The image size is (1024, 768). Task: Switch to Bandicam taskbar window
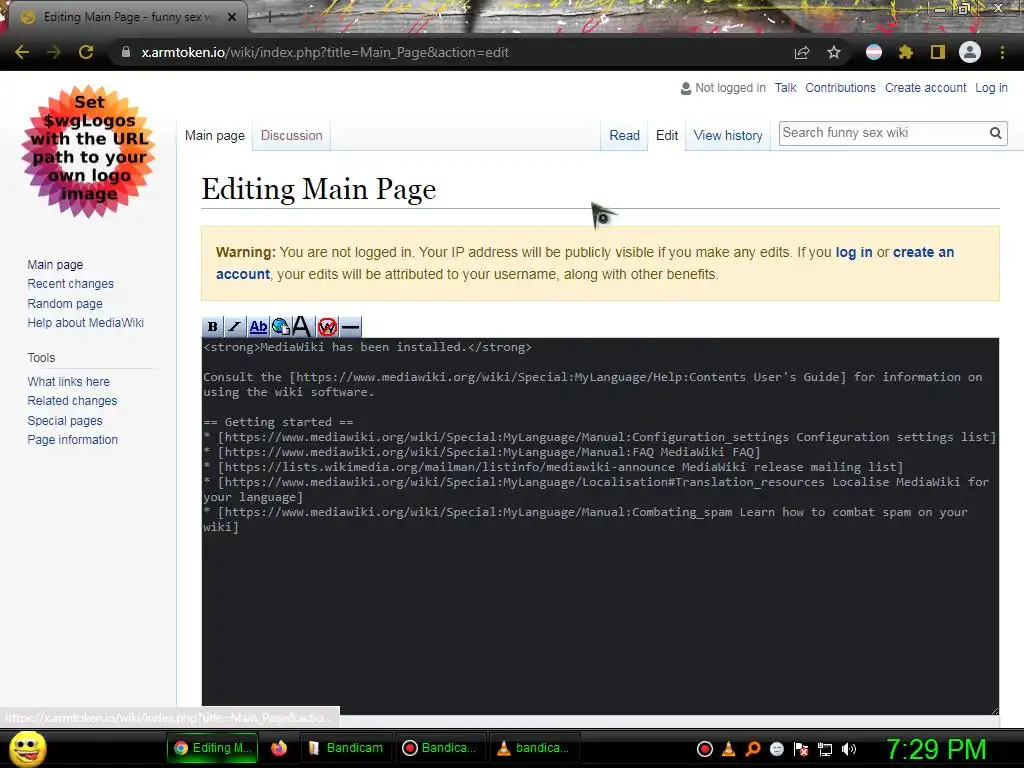click(346, 748)
